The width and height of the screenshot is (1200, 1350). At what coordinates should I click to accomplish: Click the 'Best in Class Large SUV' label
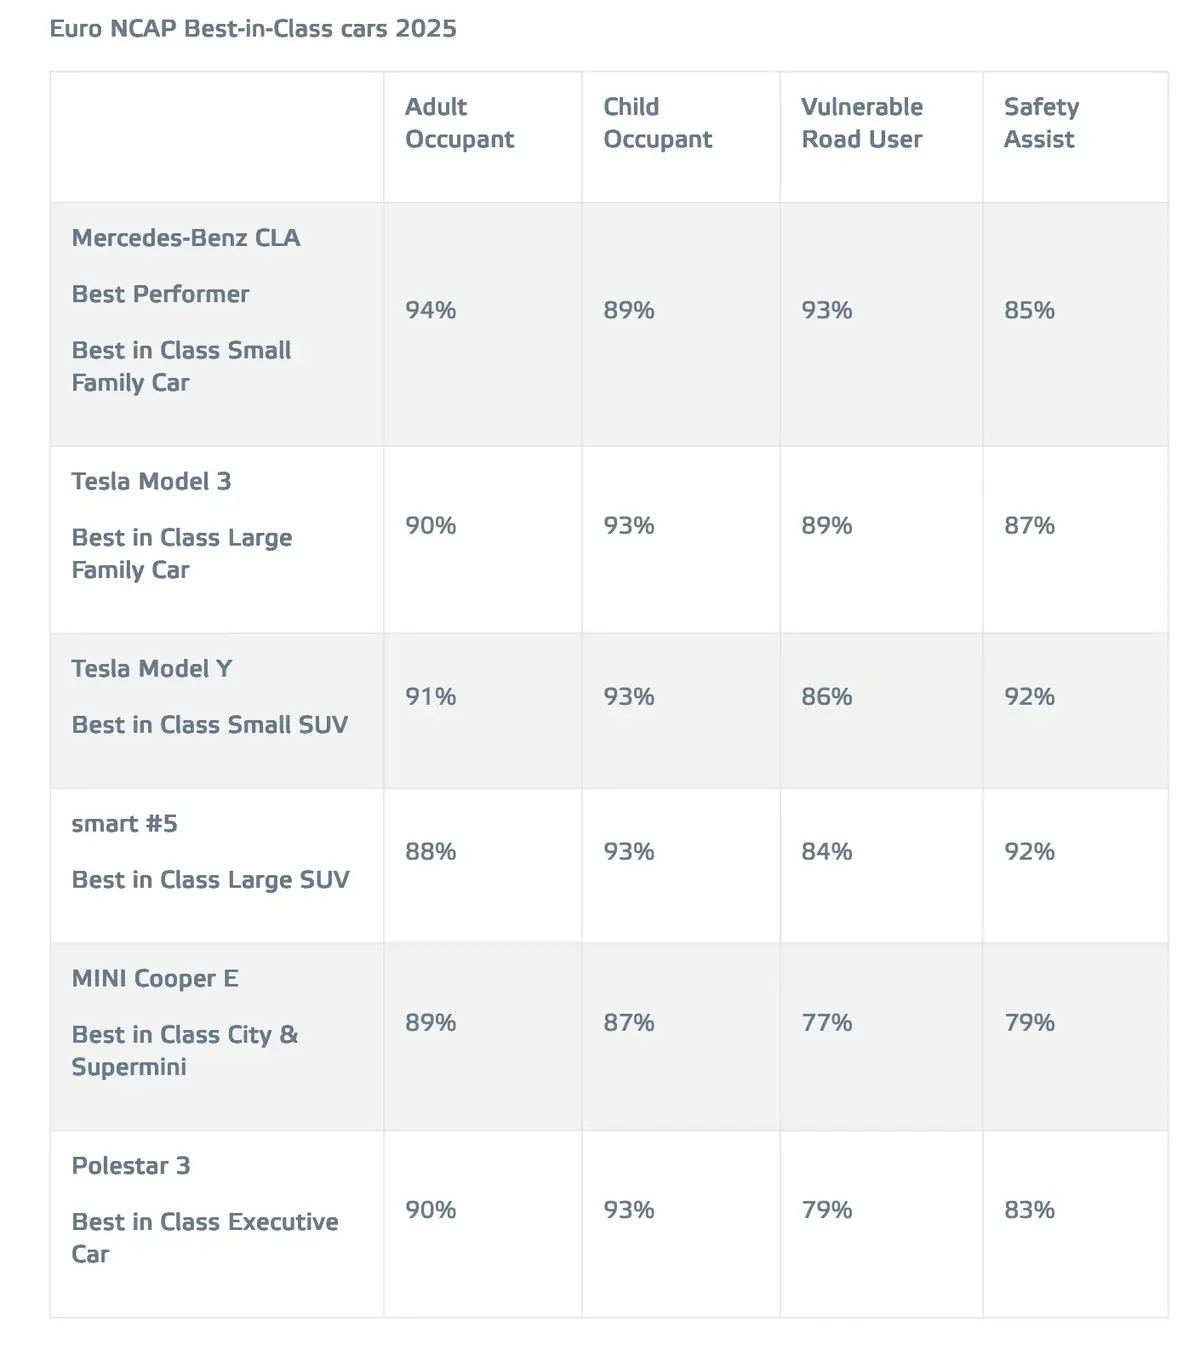coord(210,880)
